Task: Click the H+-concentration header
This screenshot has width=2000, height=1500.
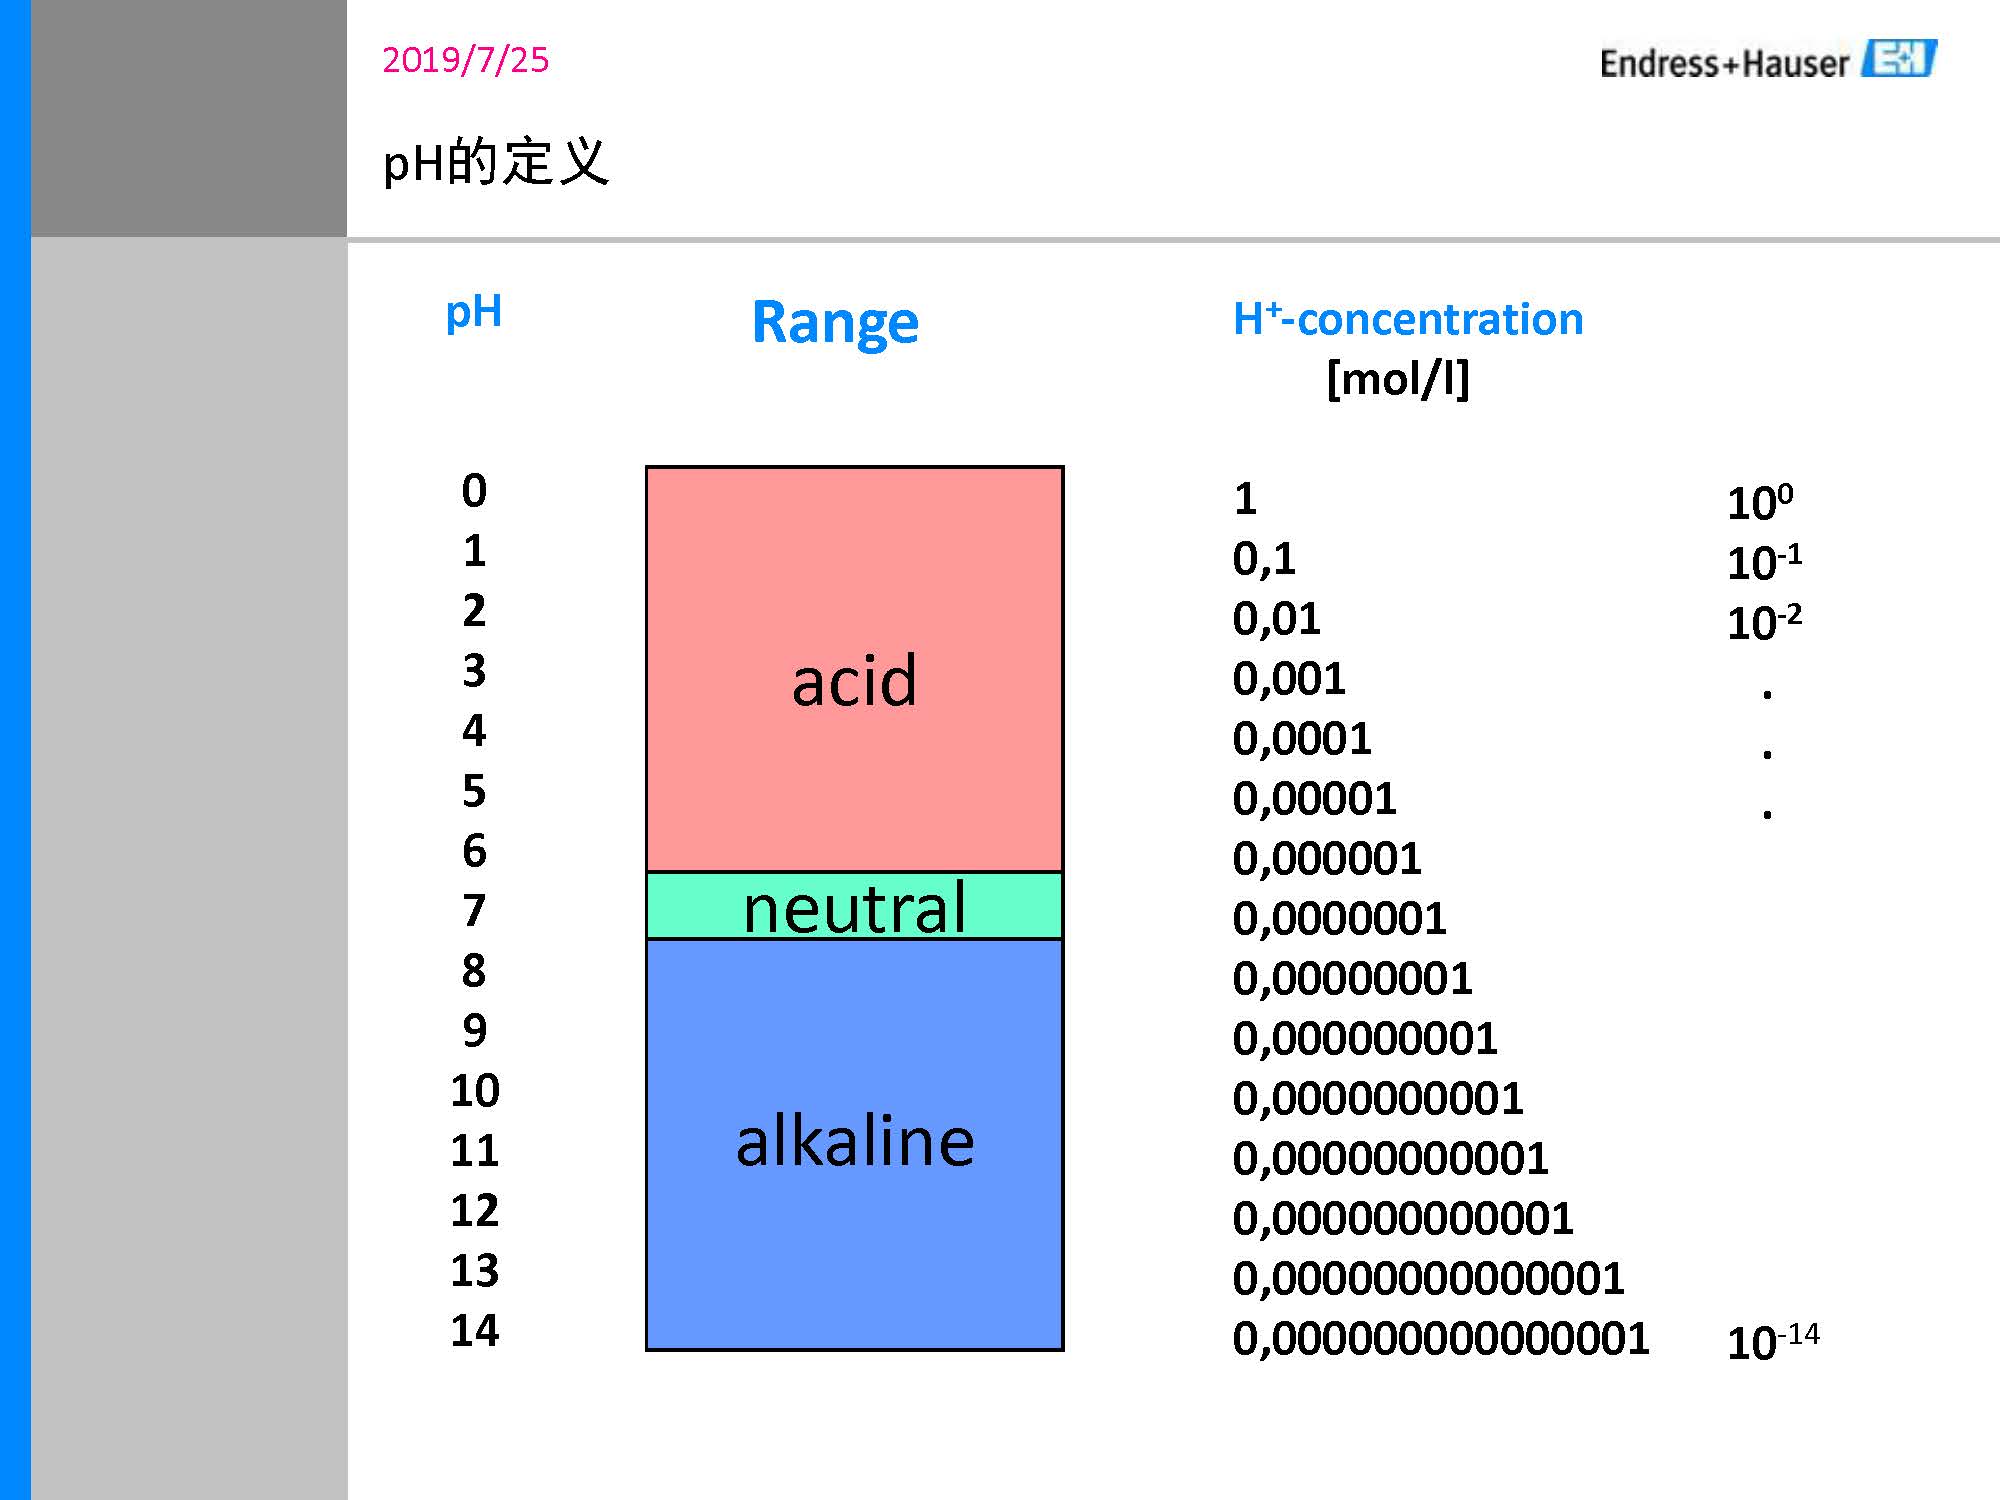Action: pos(1408,319)
